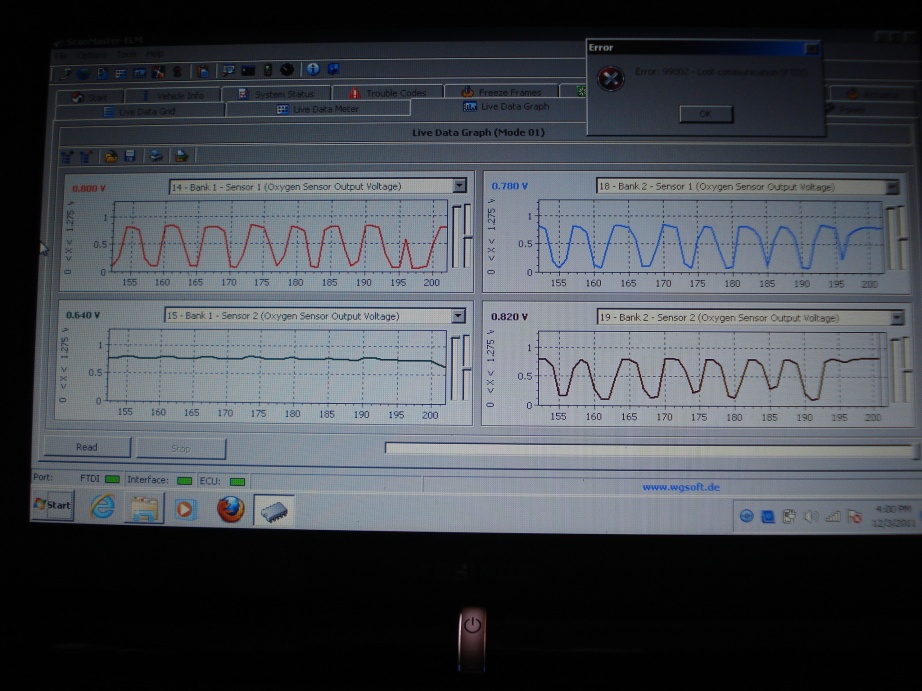
Task: Click the save floppy disk icon in graph toolbar
Action: pyautogui.click(x=130, y=156)
